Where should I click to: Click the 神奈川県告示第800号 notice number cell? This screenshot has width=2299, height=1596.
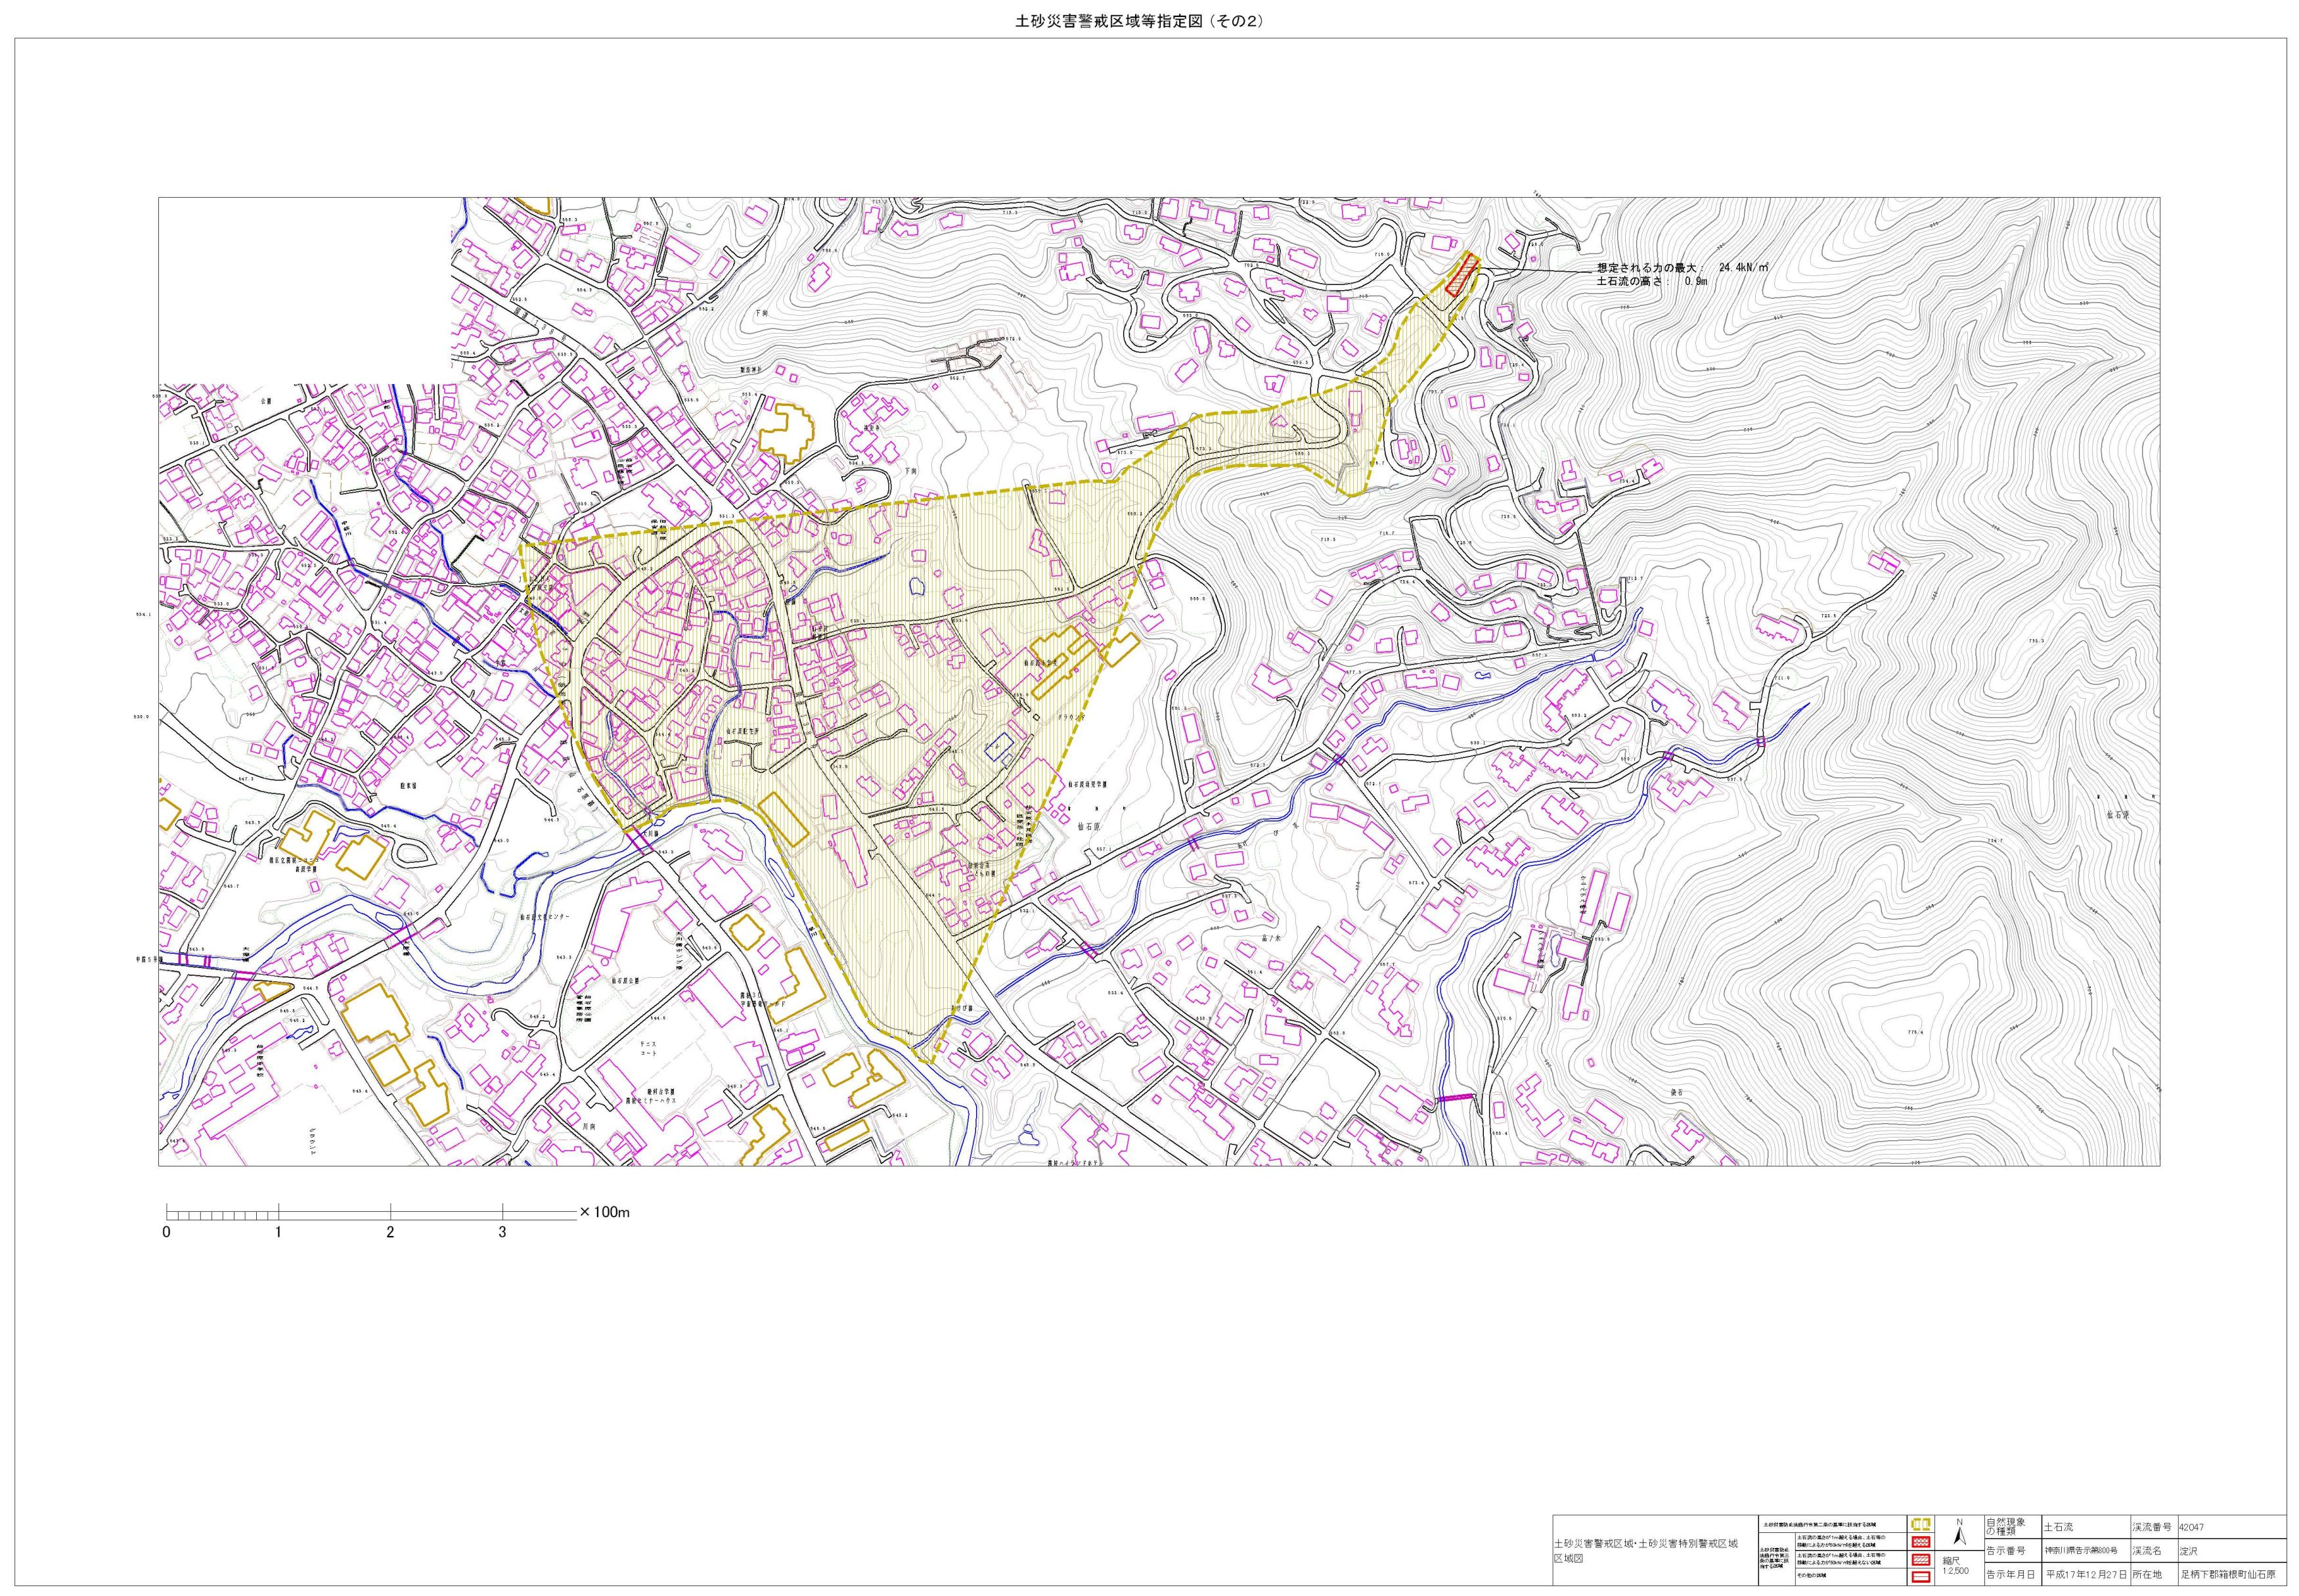2080,1551
